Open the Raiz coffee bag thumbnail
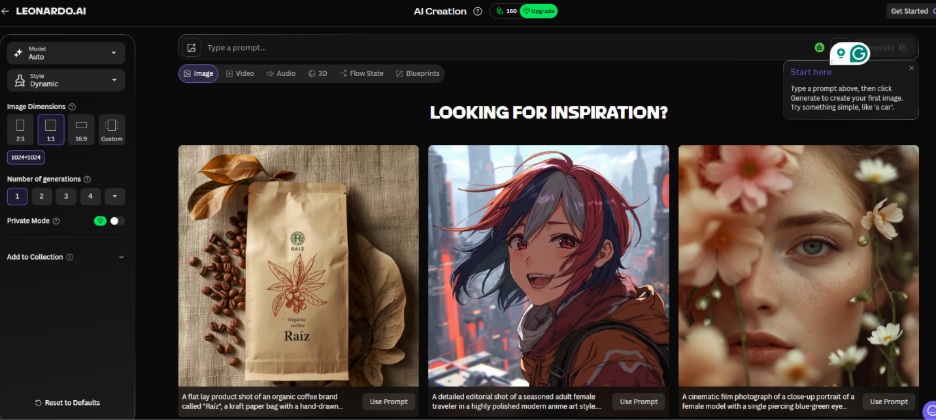The image size is (936, 420). (x=298, y=266)
